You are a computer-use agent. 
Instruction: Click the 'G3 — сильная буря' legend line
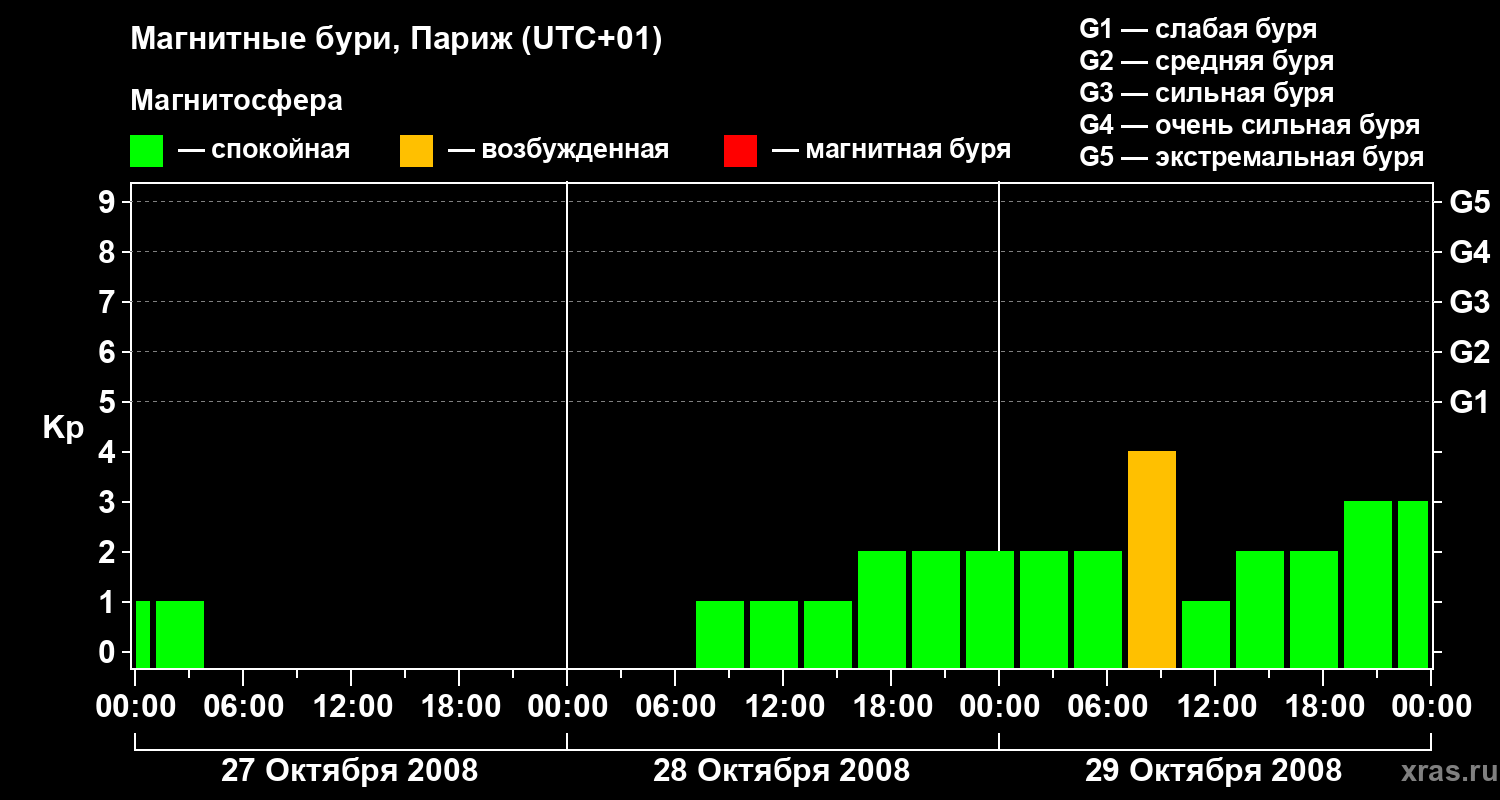point(1206,93)
